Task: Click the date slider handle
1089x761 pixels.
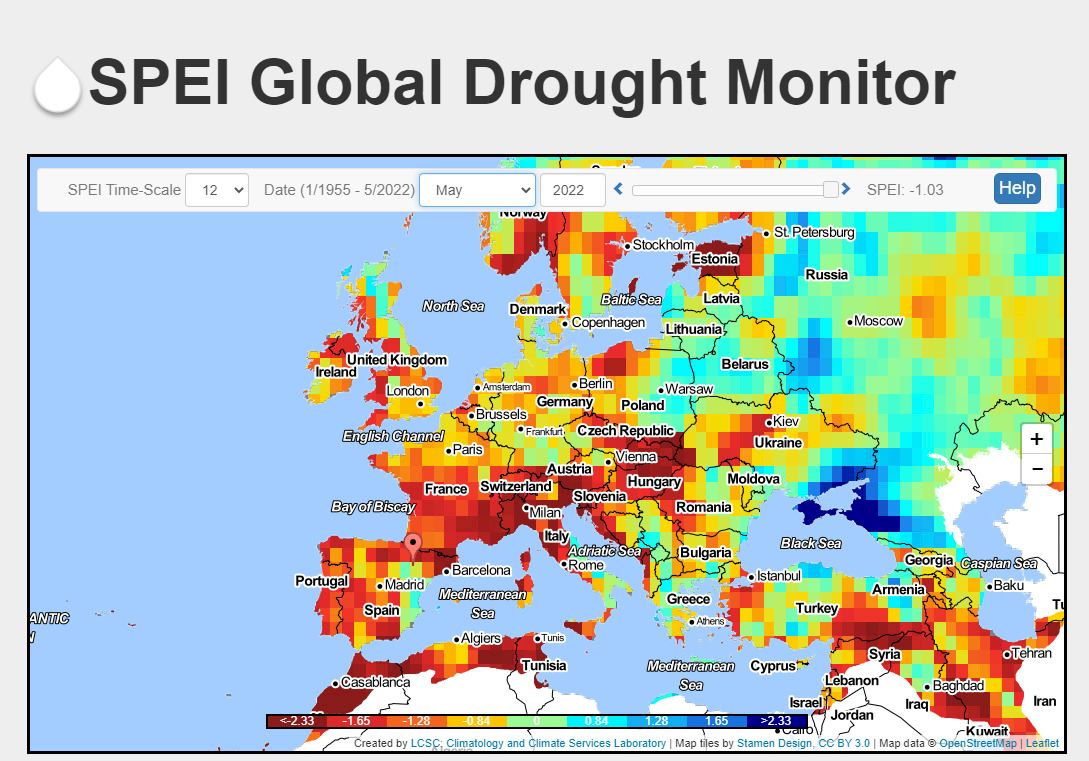Action: pyautogui.click(x=830, y=189)
